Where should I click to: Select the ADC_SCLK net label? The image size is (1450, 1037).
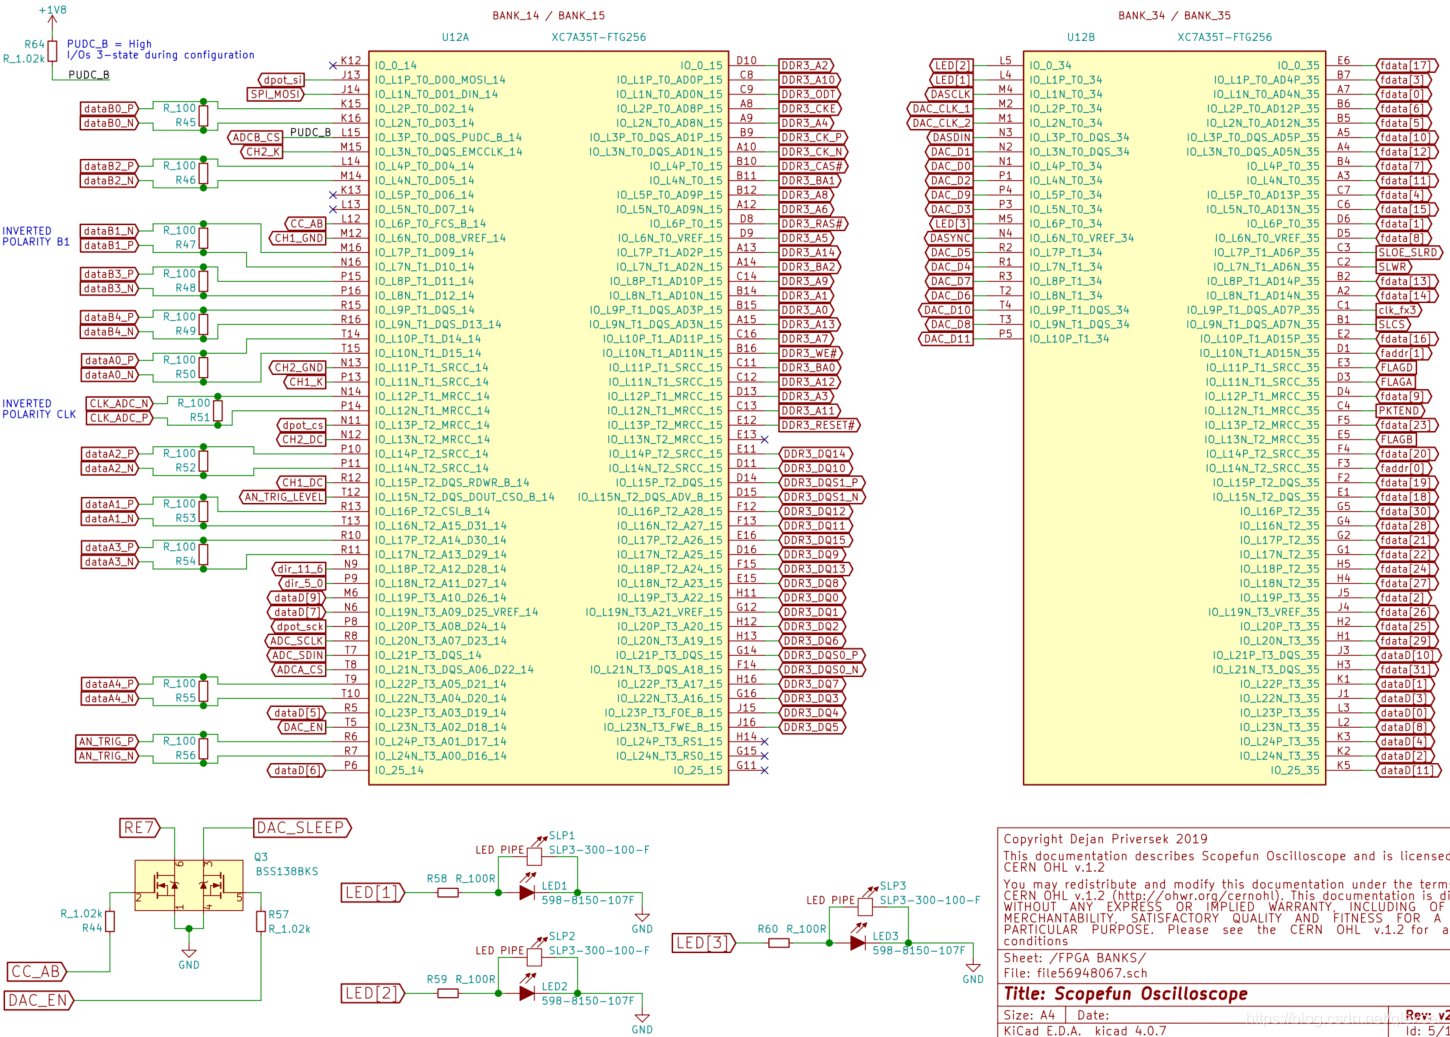(296, 641)
